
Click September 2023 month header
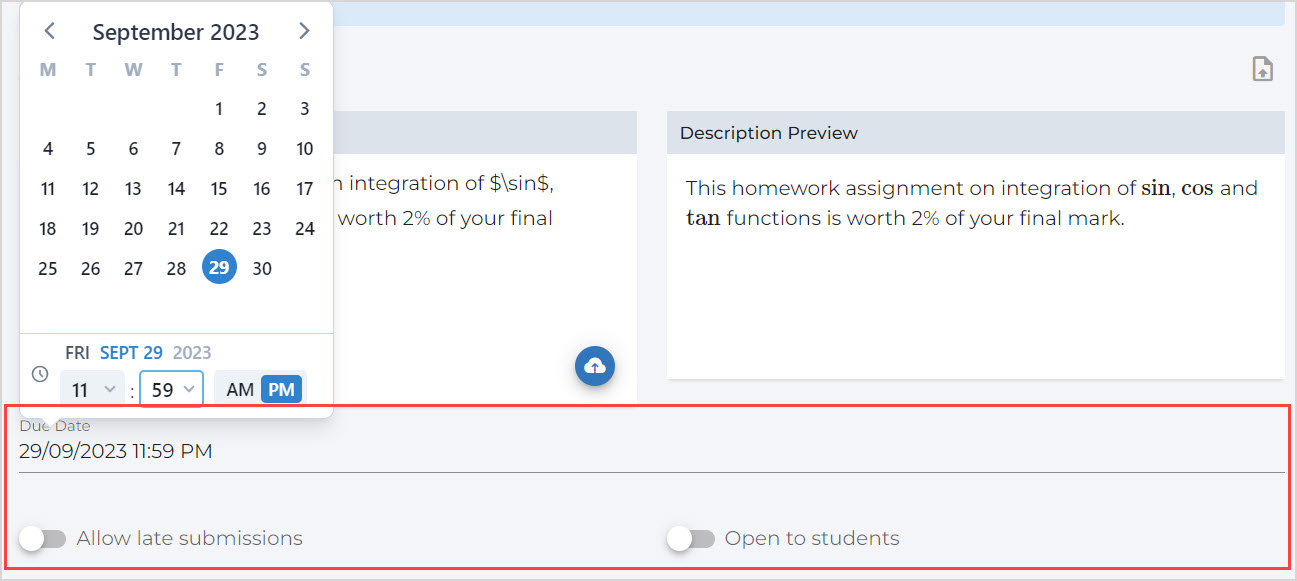click(x=176, y=32)
